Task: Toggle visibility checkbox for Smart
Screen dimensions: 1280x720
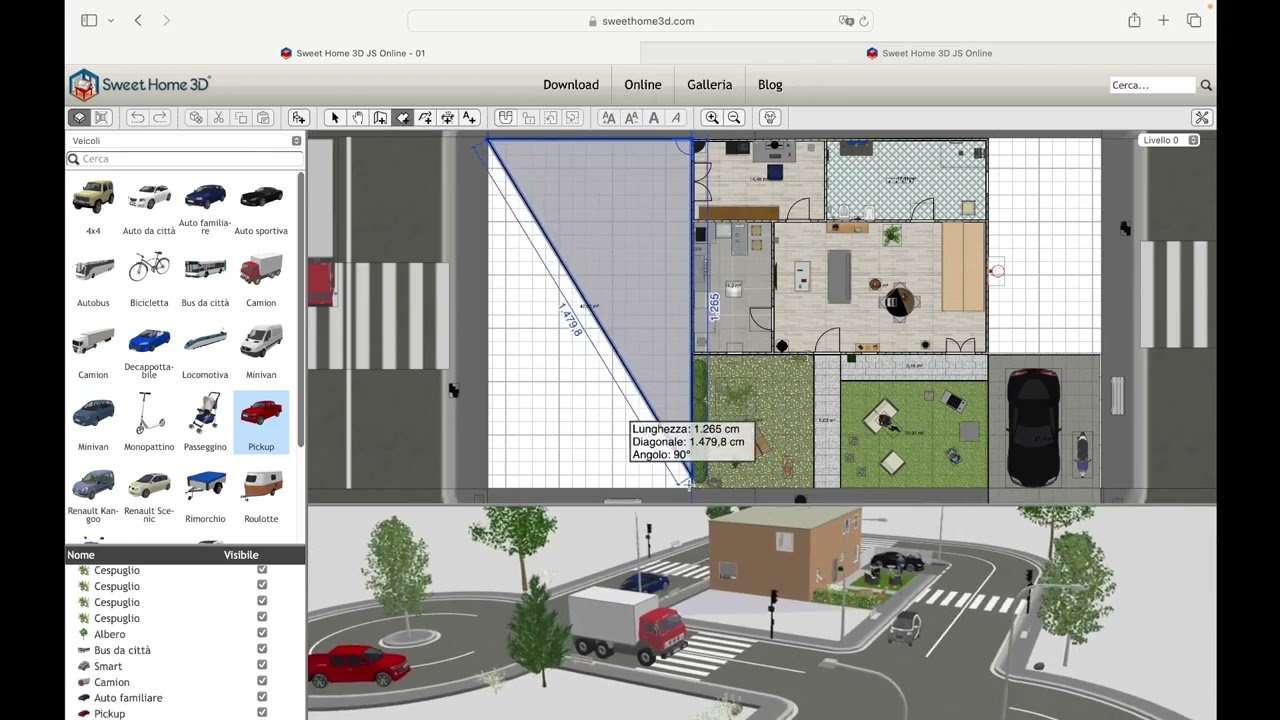Action: (262, 665)
